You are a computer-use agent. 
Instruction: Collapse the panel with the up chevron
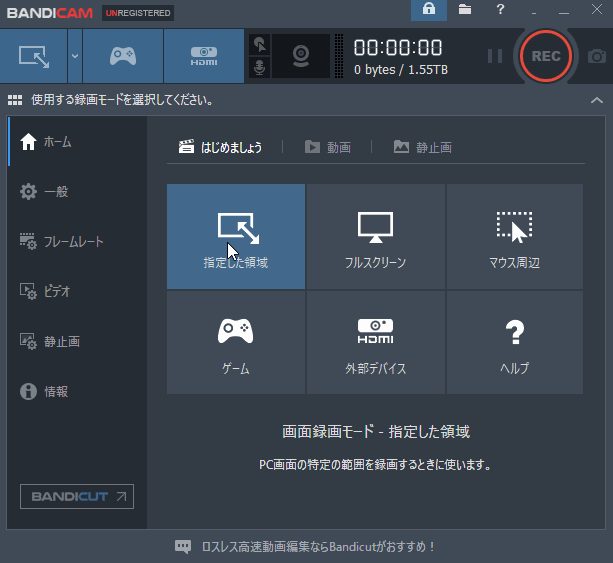click(597, 100)
